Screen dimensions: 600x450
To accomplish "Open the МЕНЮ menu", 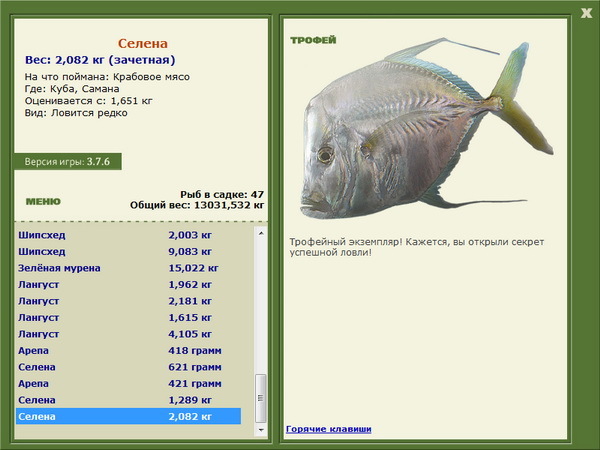I will 43,202.
